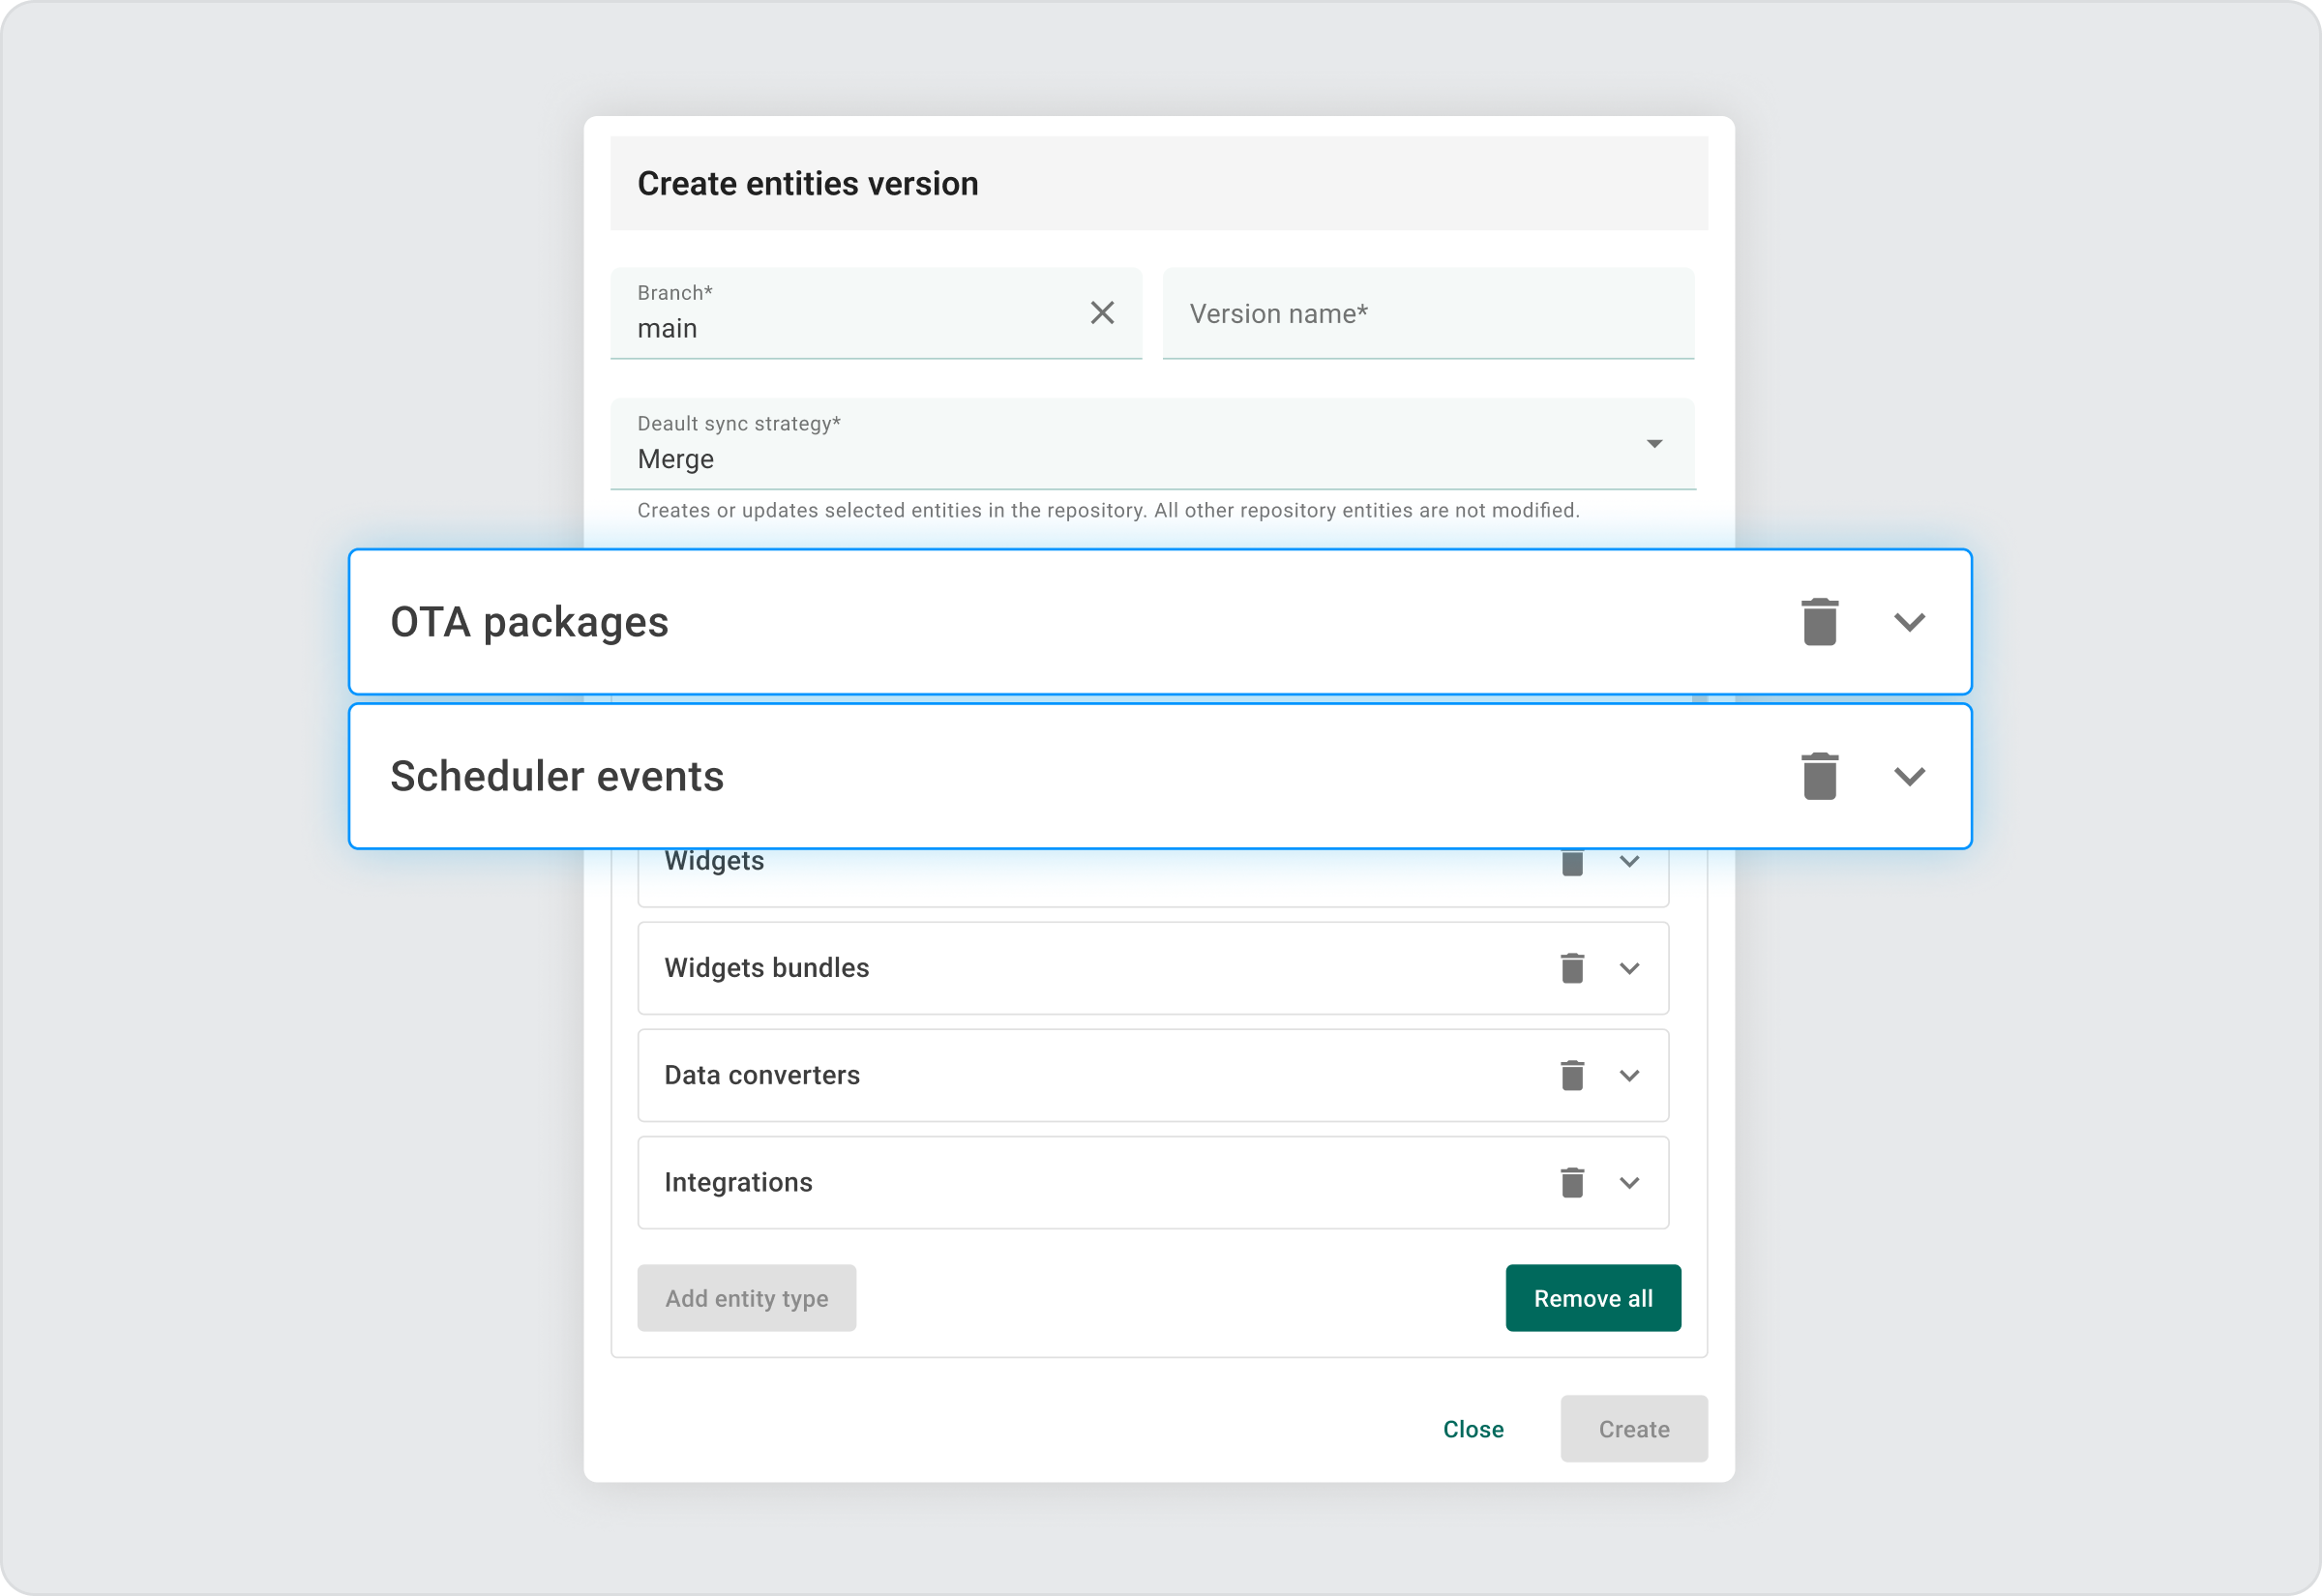Expand the Data converters section

1629,1075
